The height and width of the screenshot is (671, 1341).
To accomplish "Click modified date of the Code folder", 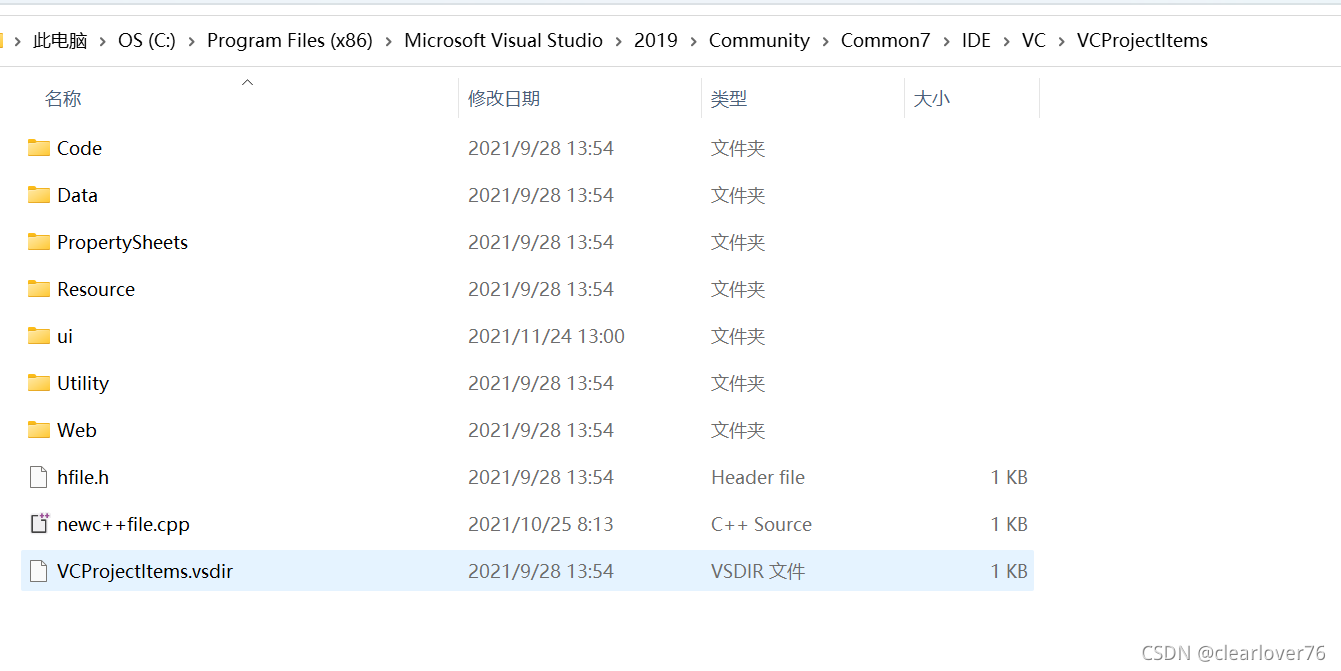I will coord(541,148).
